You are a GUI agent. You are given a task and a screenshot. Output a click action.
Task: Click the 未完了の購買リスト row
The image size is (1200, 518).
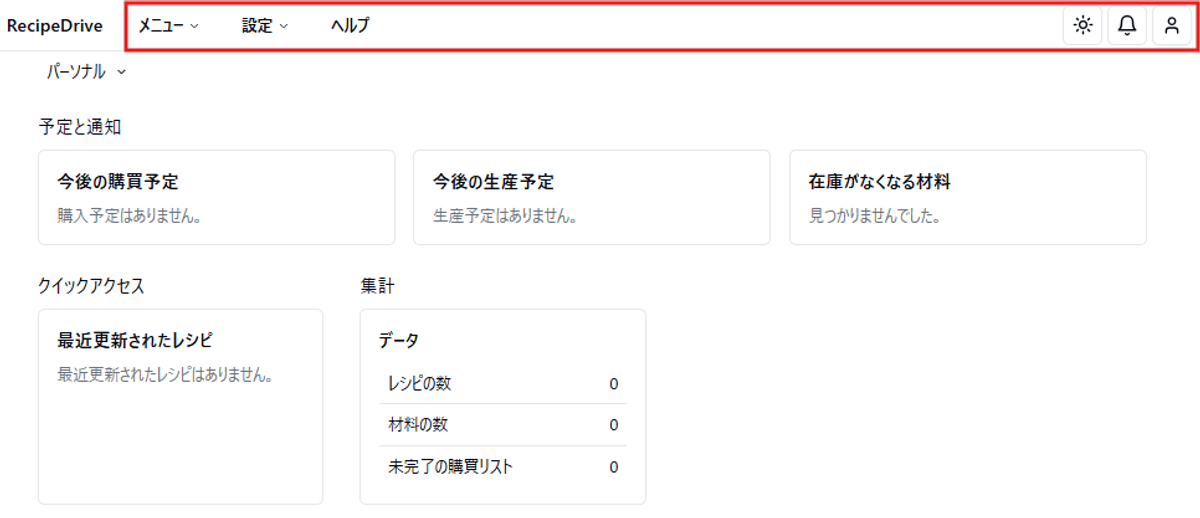coord(503,467)
